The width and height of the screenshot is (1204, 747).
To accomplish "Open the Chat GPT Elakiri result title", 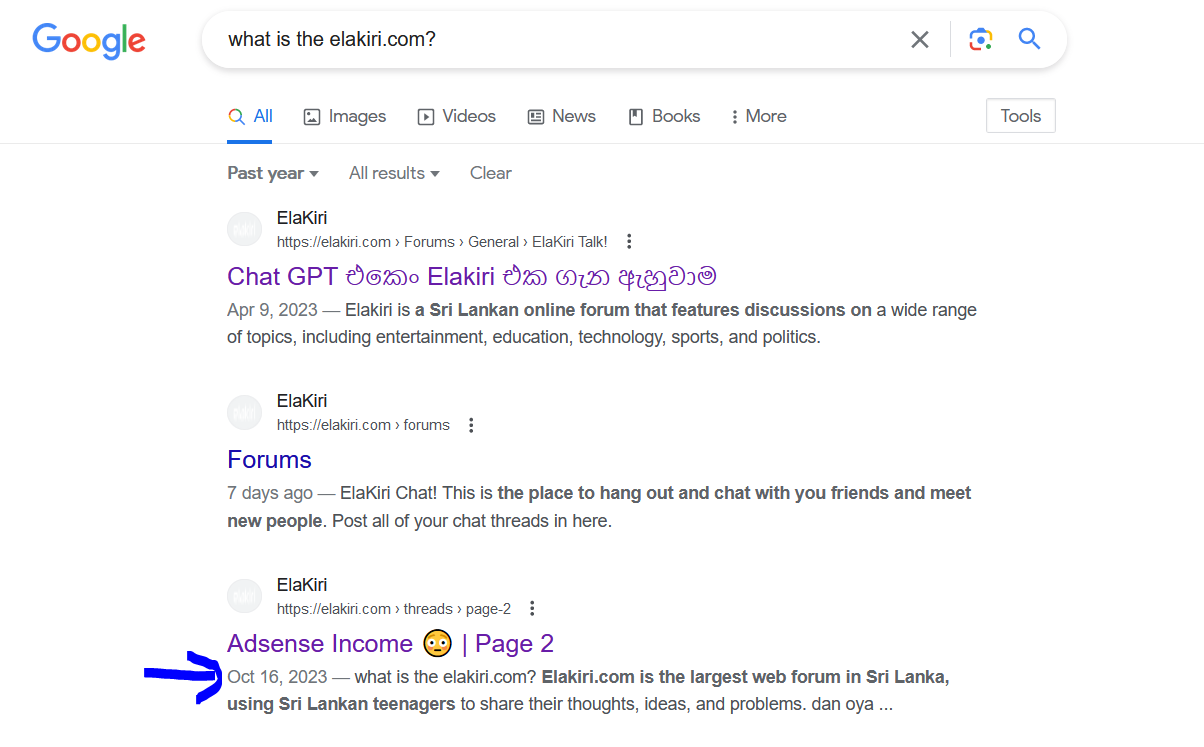I will coord(472,276).
